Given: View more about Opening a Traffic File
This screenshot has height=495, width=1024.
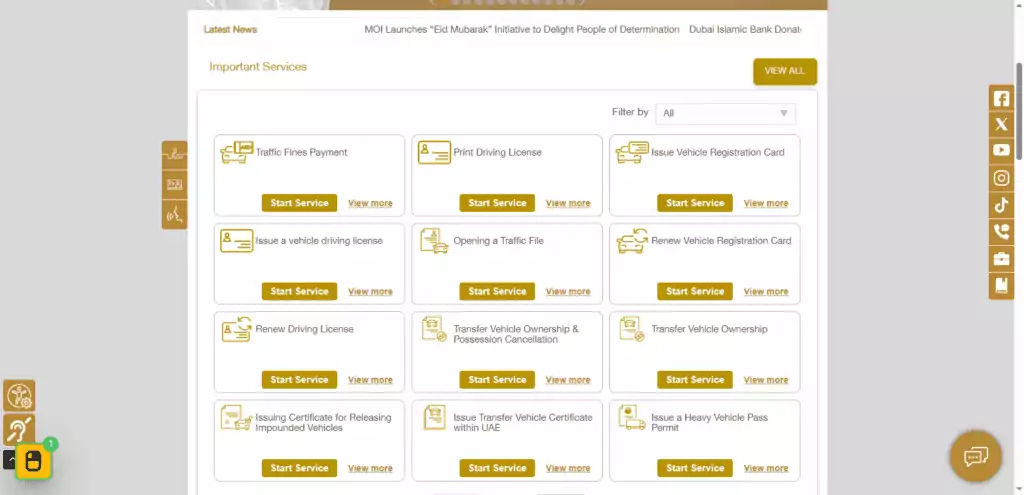Looking at the screenshot, I should pyautogui.click(x=568, y=291).
